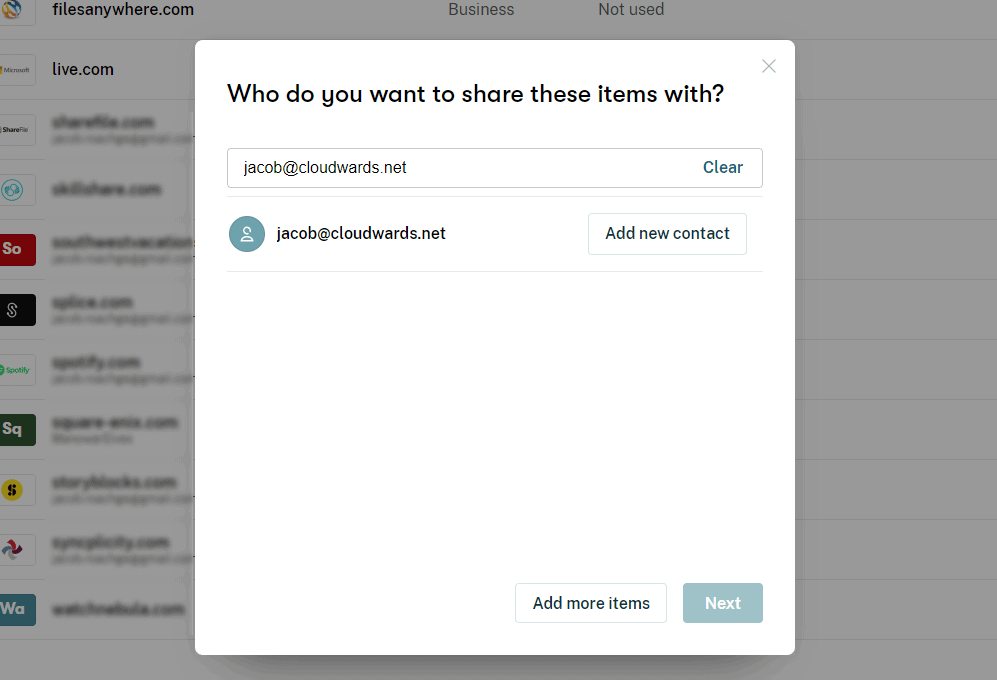
Task: Click the teal "Wa" watchnebula icon
Action: pos(16,609)
